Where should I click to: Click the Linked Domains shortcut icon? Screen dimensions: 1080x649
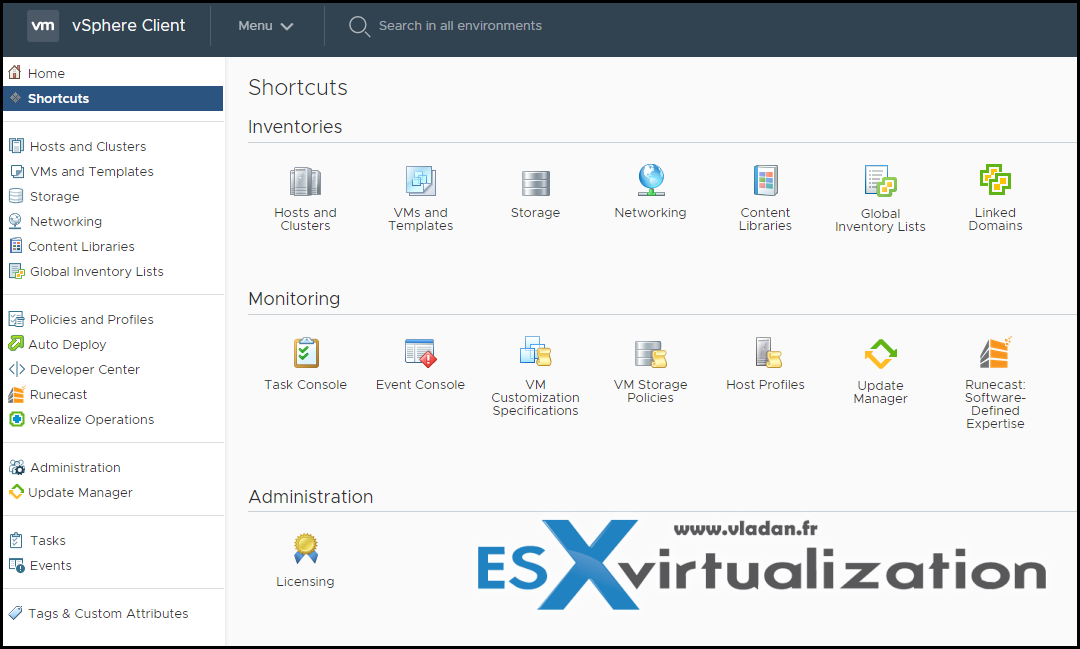[995, 180]
